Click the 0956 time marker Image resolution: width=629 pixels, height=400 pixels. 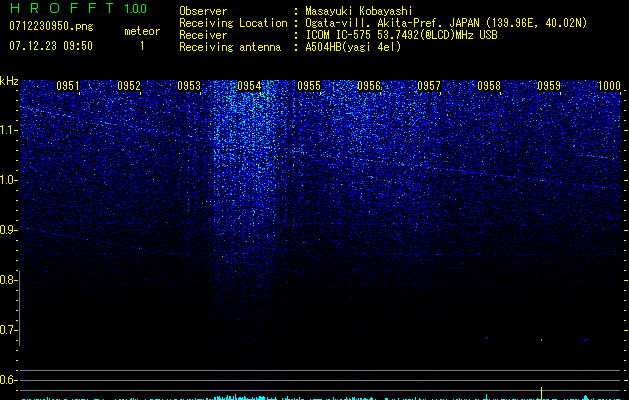click(369, 86)
